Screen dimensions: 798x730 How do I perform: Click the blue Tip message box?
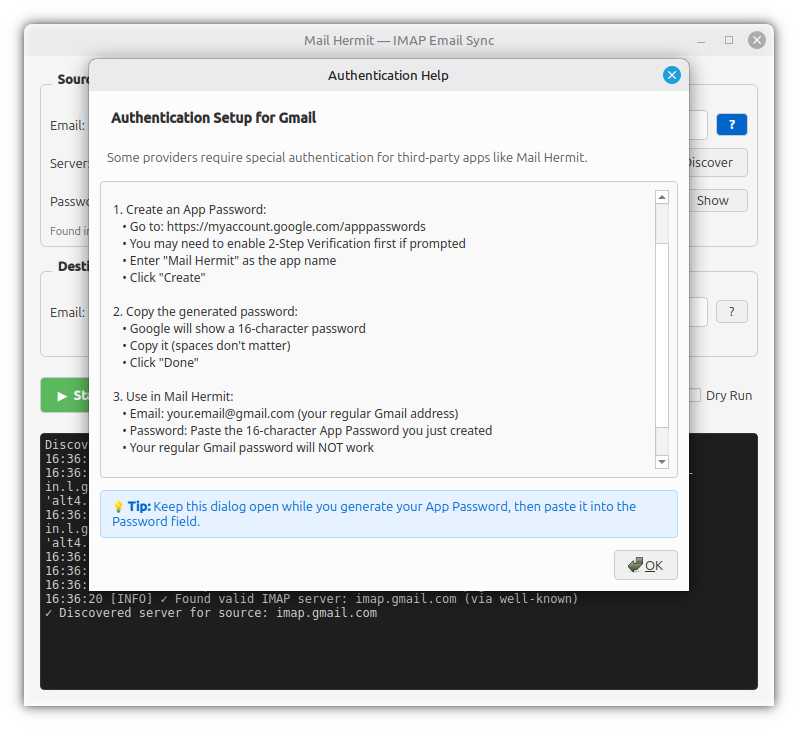click(389, 514)
